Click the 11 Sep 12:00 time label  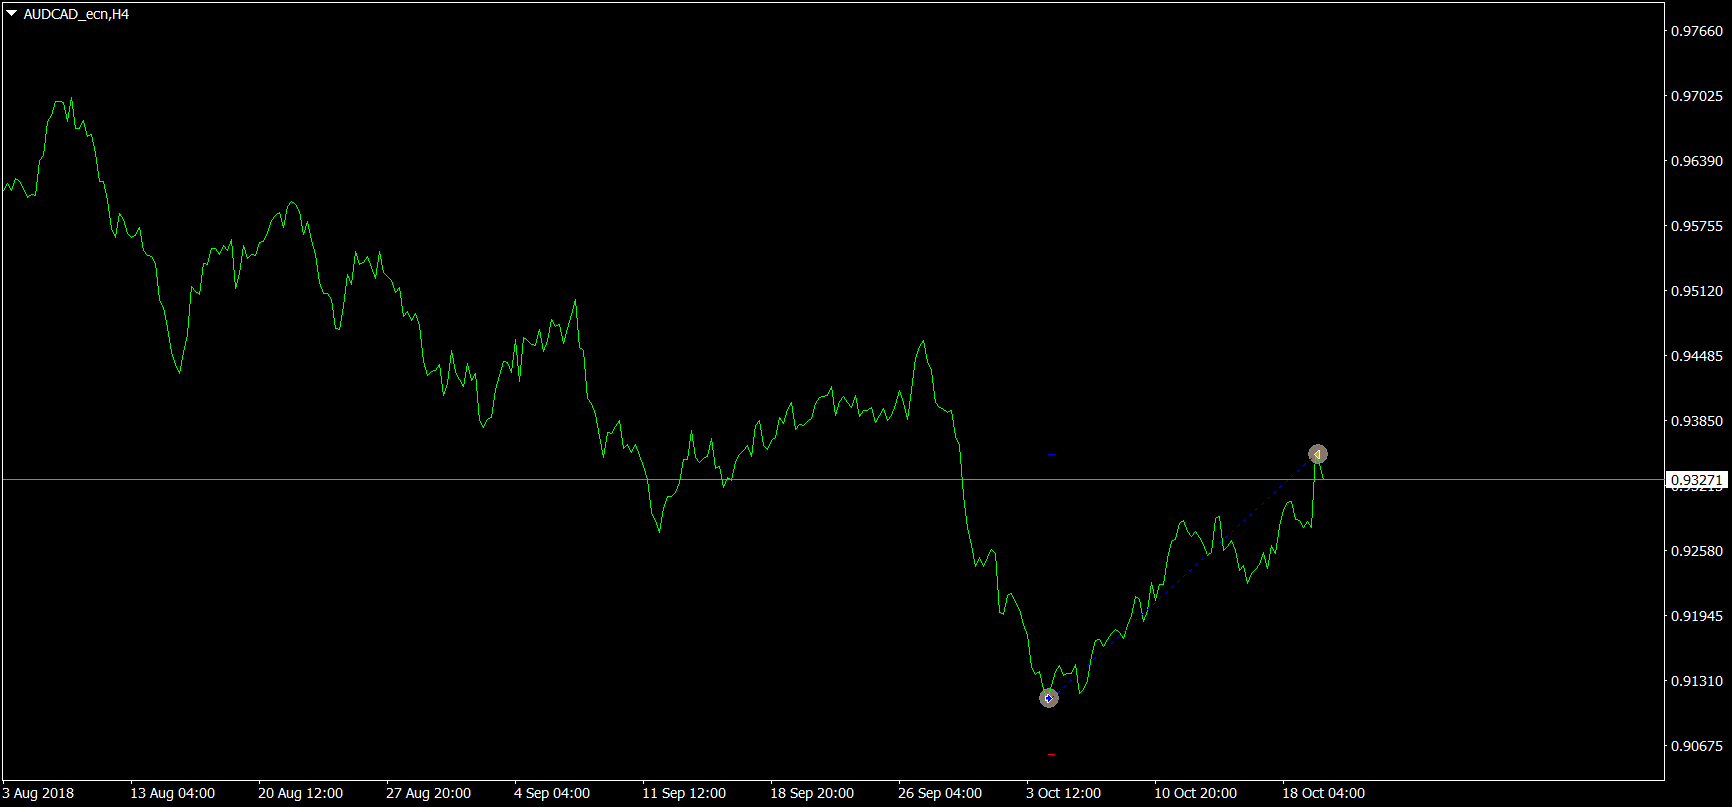point(684,793)
